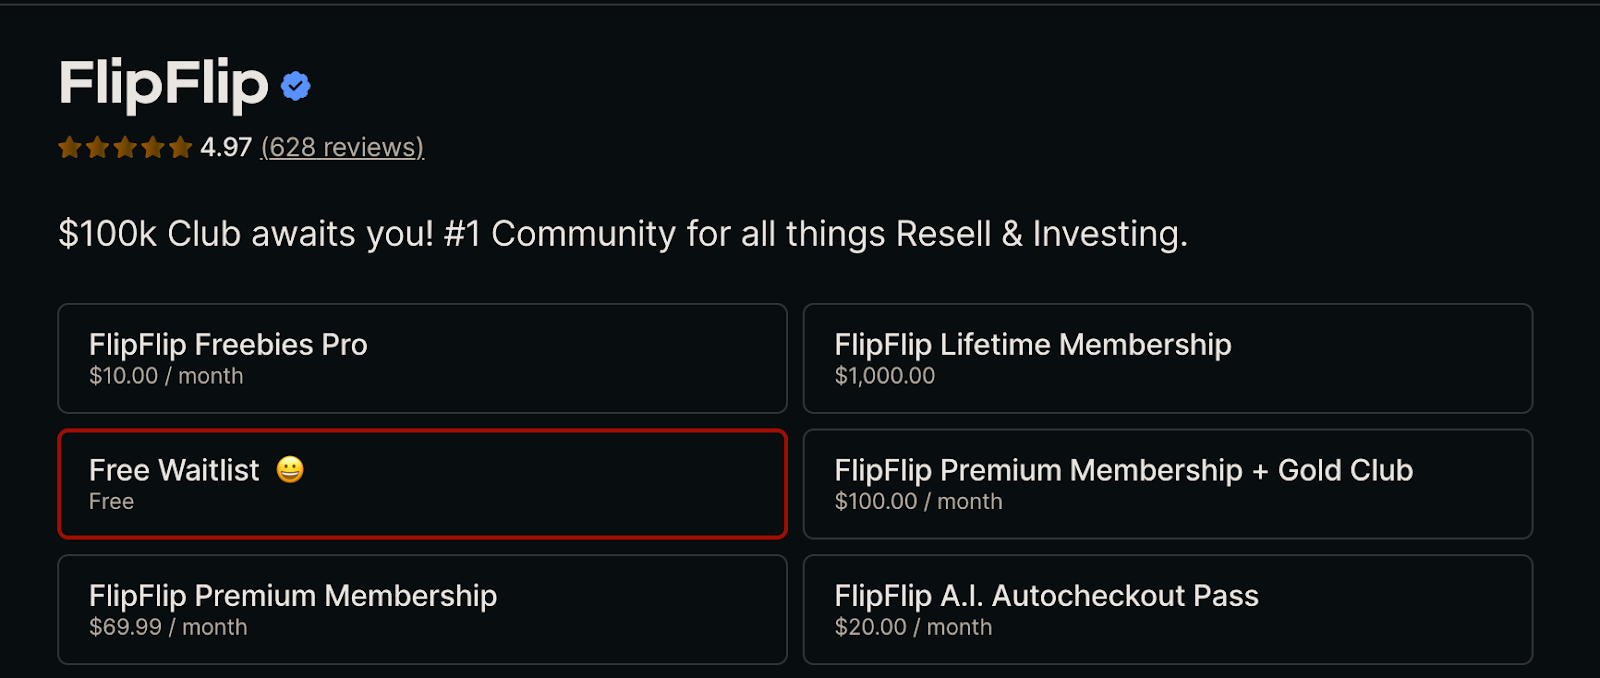Click the $10.00 per month price label

(165, 376)
